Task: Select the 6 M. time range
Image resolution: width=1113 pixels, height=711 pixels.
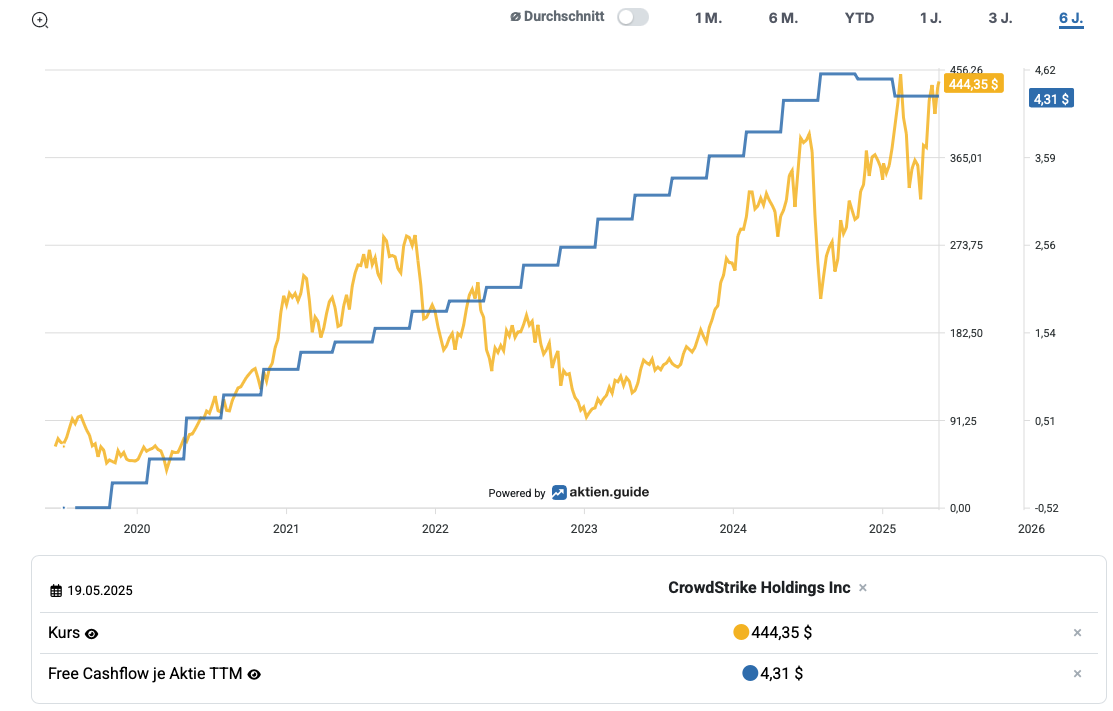Action: (783, 18)
